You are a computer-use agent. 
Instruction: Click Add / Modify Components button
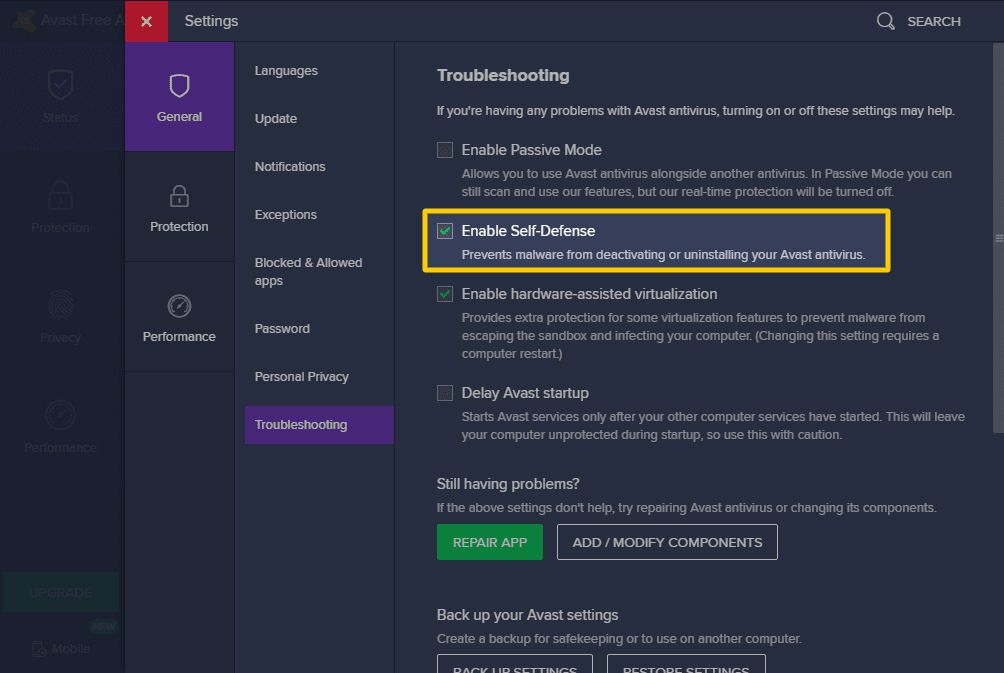coord(667,542)
